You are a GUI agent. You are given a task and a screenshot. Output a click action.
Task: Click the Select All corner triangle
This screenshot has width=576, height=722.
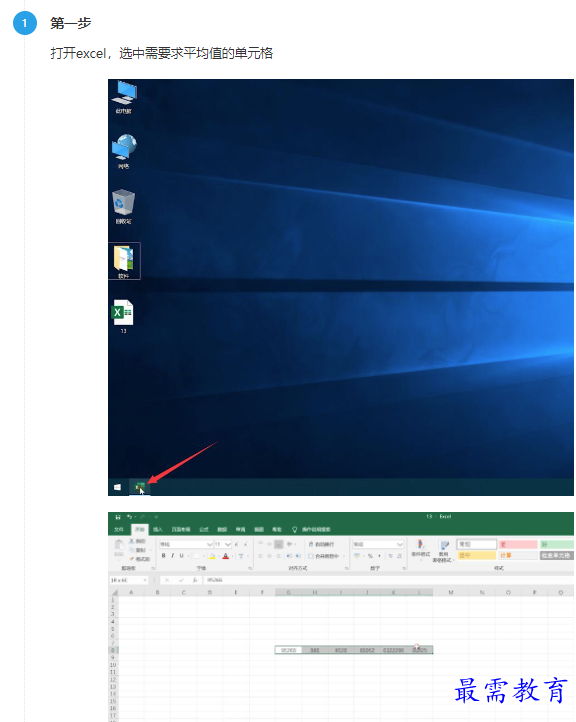(114, 593)
